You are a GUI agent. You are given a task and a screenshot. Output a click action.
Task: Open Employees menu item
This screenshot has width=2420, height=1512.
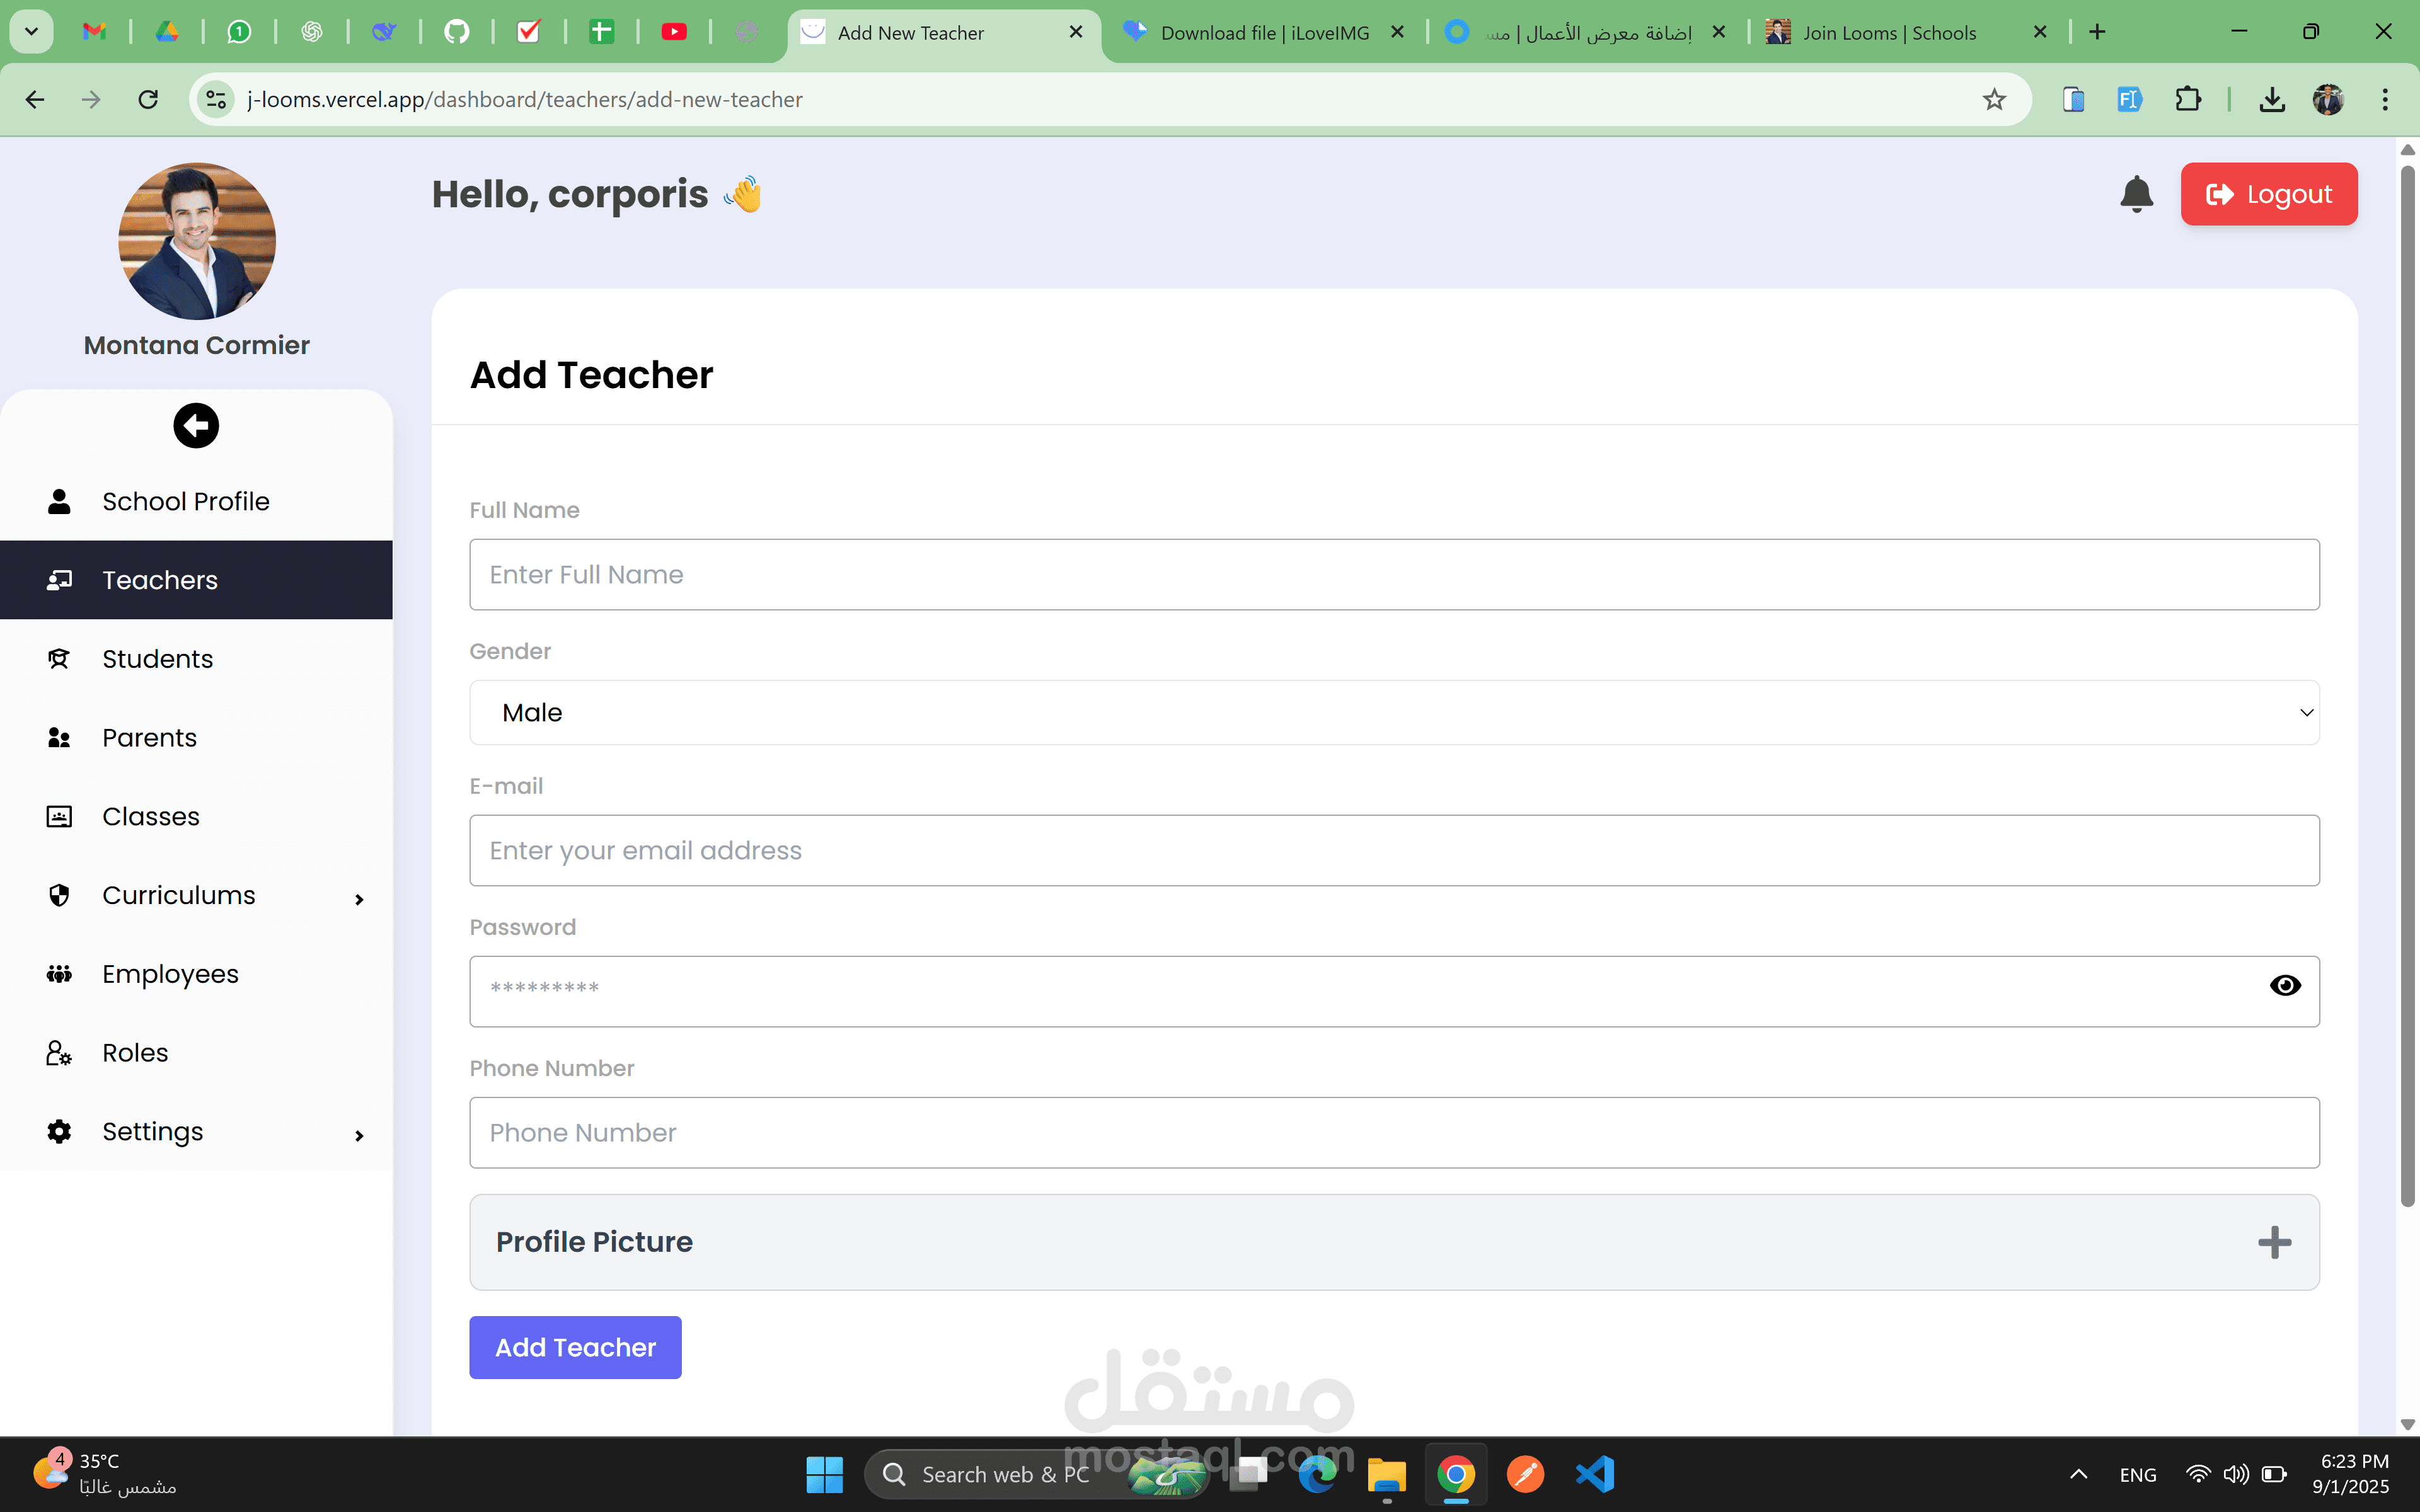196,974
